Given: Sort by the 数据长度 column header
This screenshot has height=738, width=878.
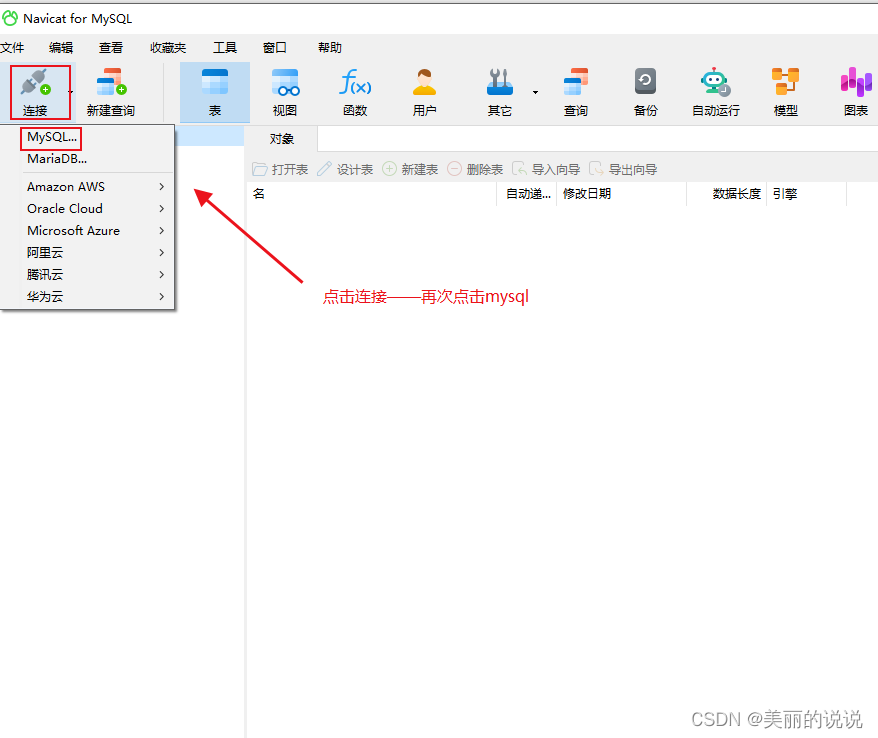Looking at the screenshot, I should [x=726, y=194].
